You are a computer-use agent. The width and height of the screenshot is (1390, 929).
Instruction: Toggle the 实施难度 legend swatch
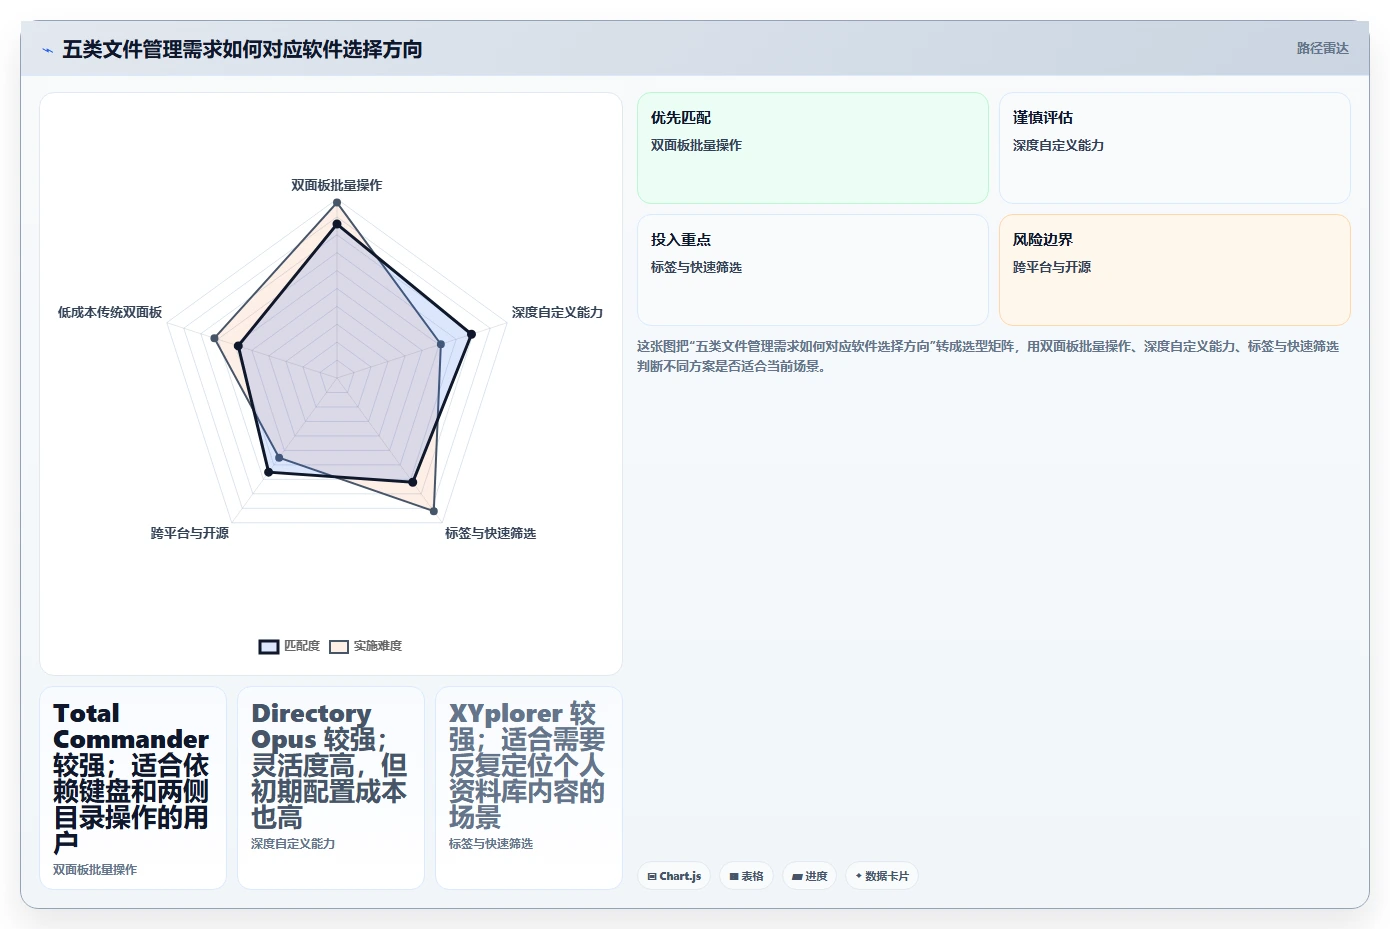(339, 647)
